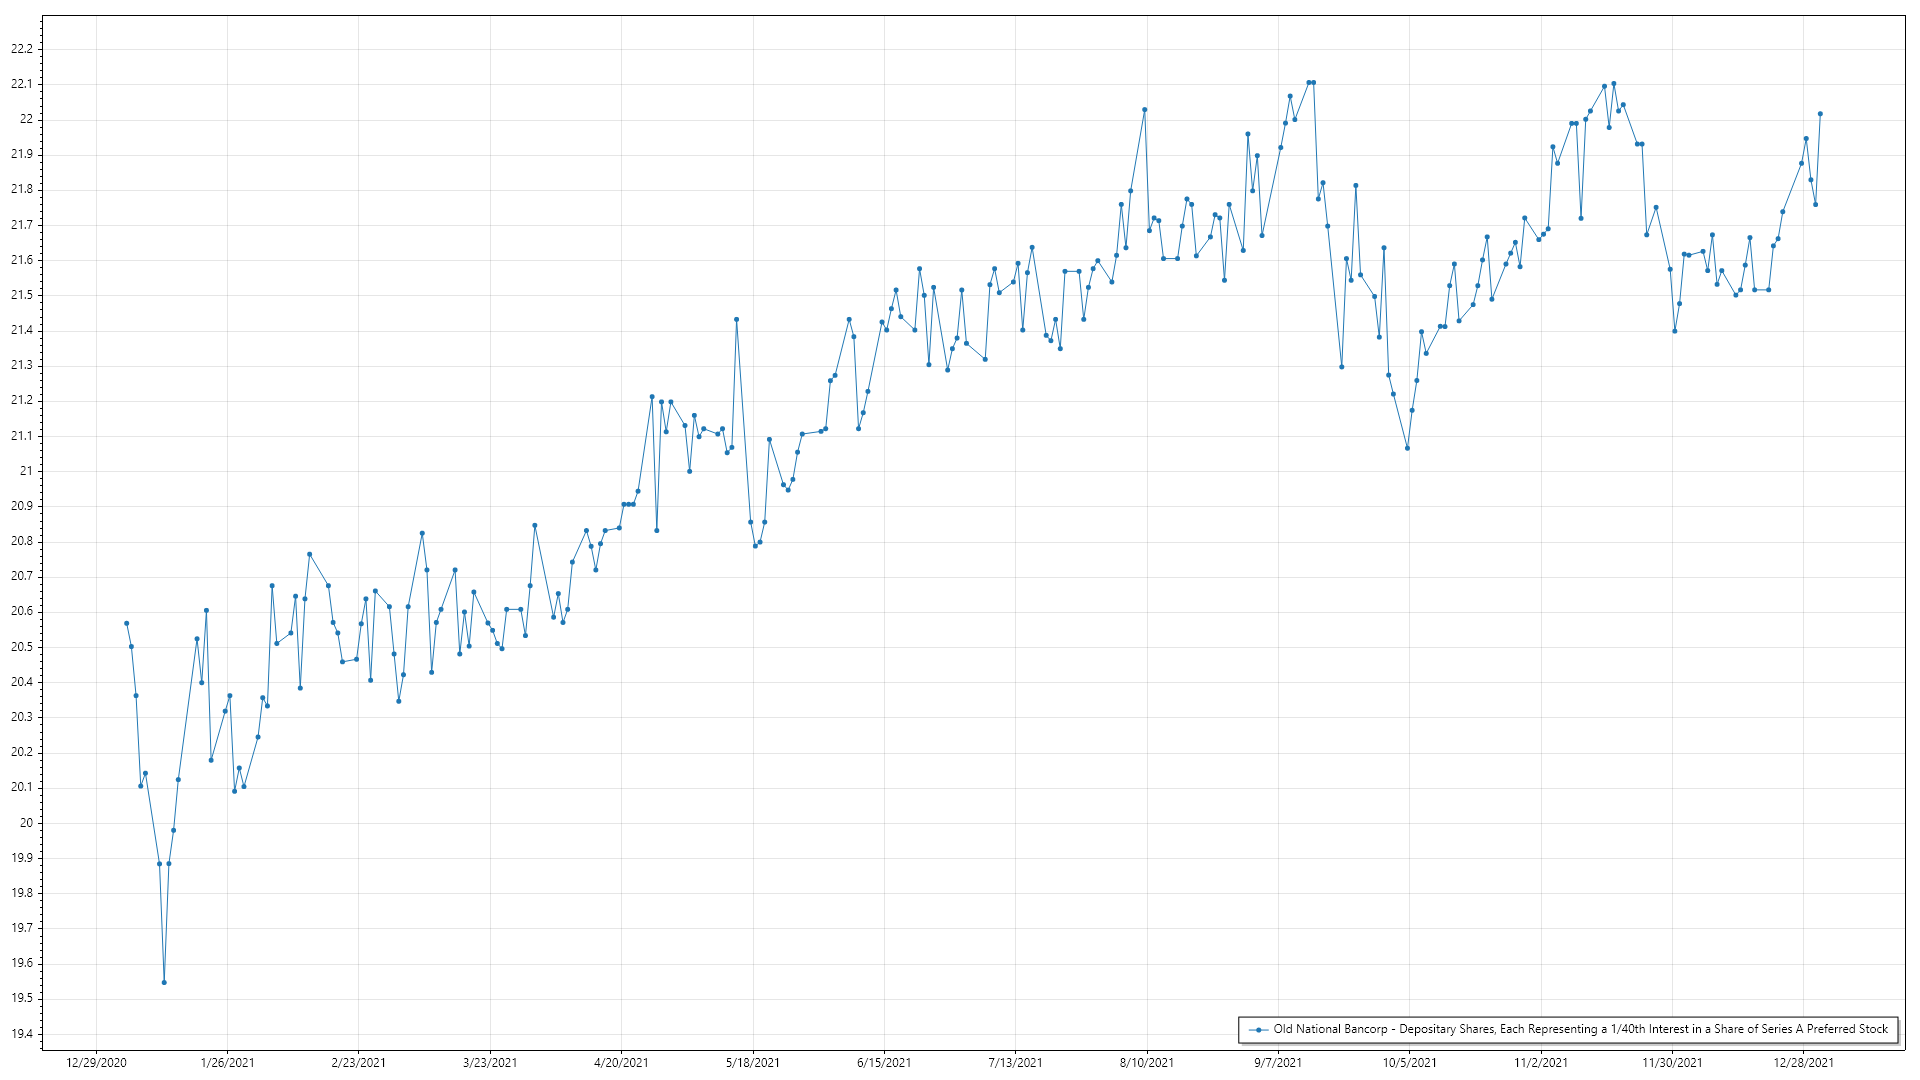Image resolution: width=1920 pixels, height=1080 pixels.
Task: Click the lowest data point near 19.5
Action: [x=164, y=982]
